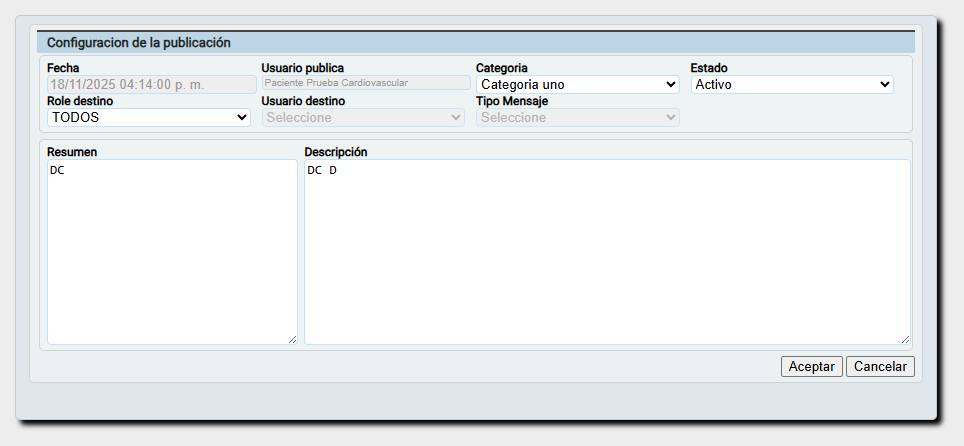Click the Resumen label

(71, 152)
